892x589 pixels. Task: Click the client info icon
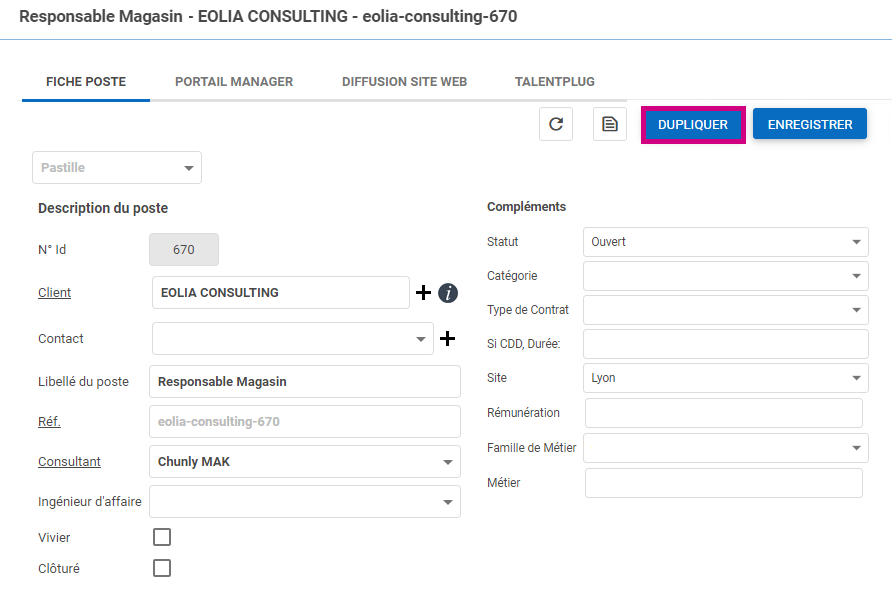(x=448, y=293)
